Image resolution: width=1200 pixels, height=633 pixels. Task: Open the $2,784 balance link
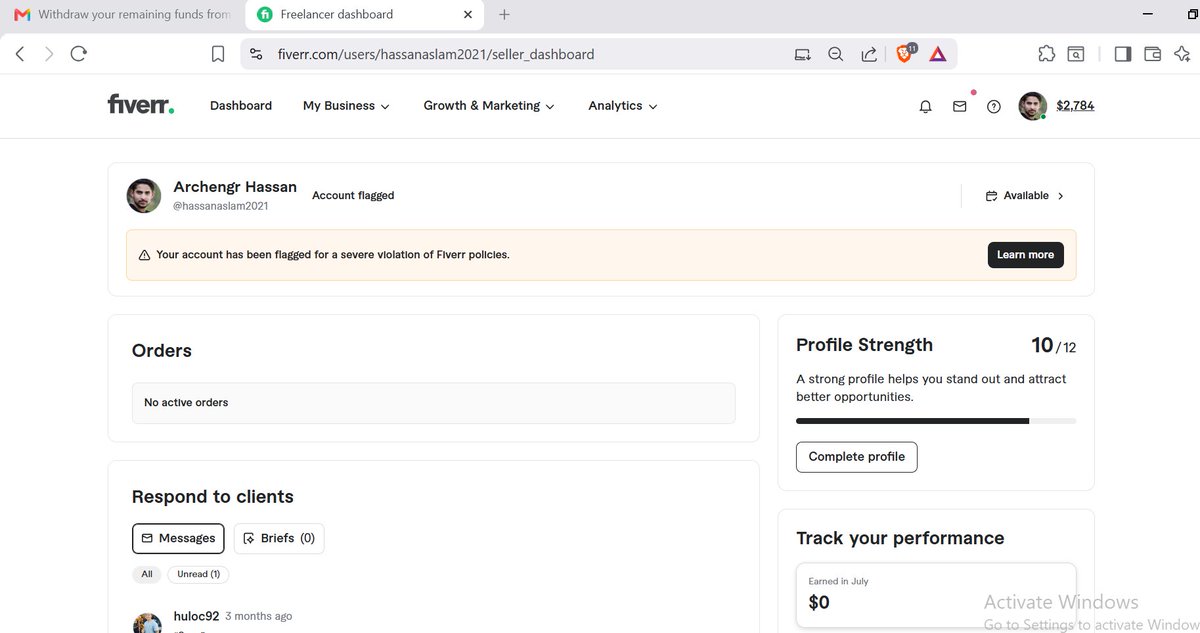point(1075,106)
